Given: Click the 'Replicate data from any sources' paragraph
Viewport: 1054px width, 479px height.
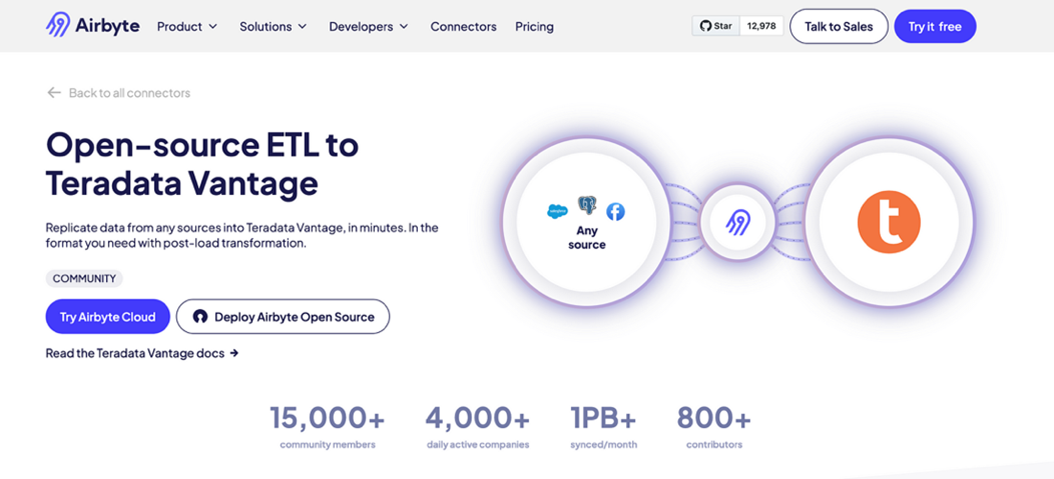Looking at the screenshot, I should [x=242, y=235].
